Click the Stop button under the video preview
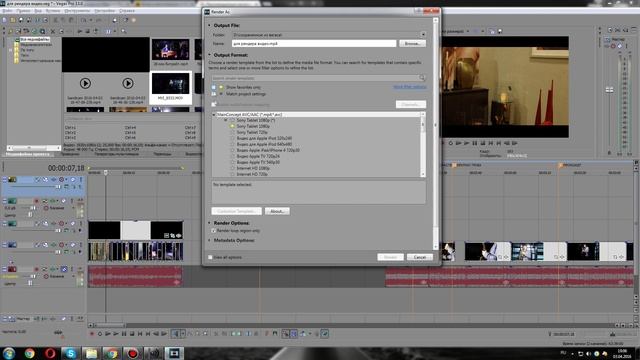Screen dimensions: 640x360 click(483, 143)
